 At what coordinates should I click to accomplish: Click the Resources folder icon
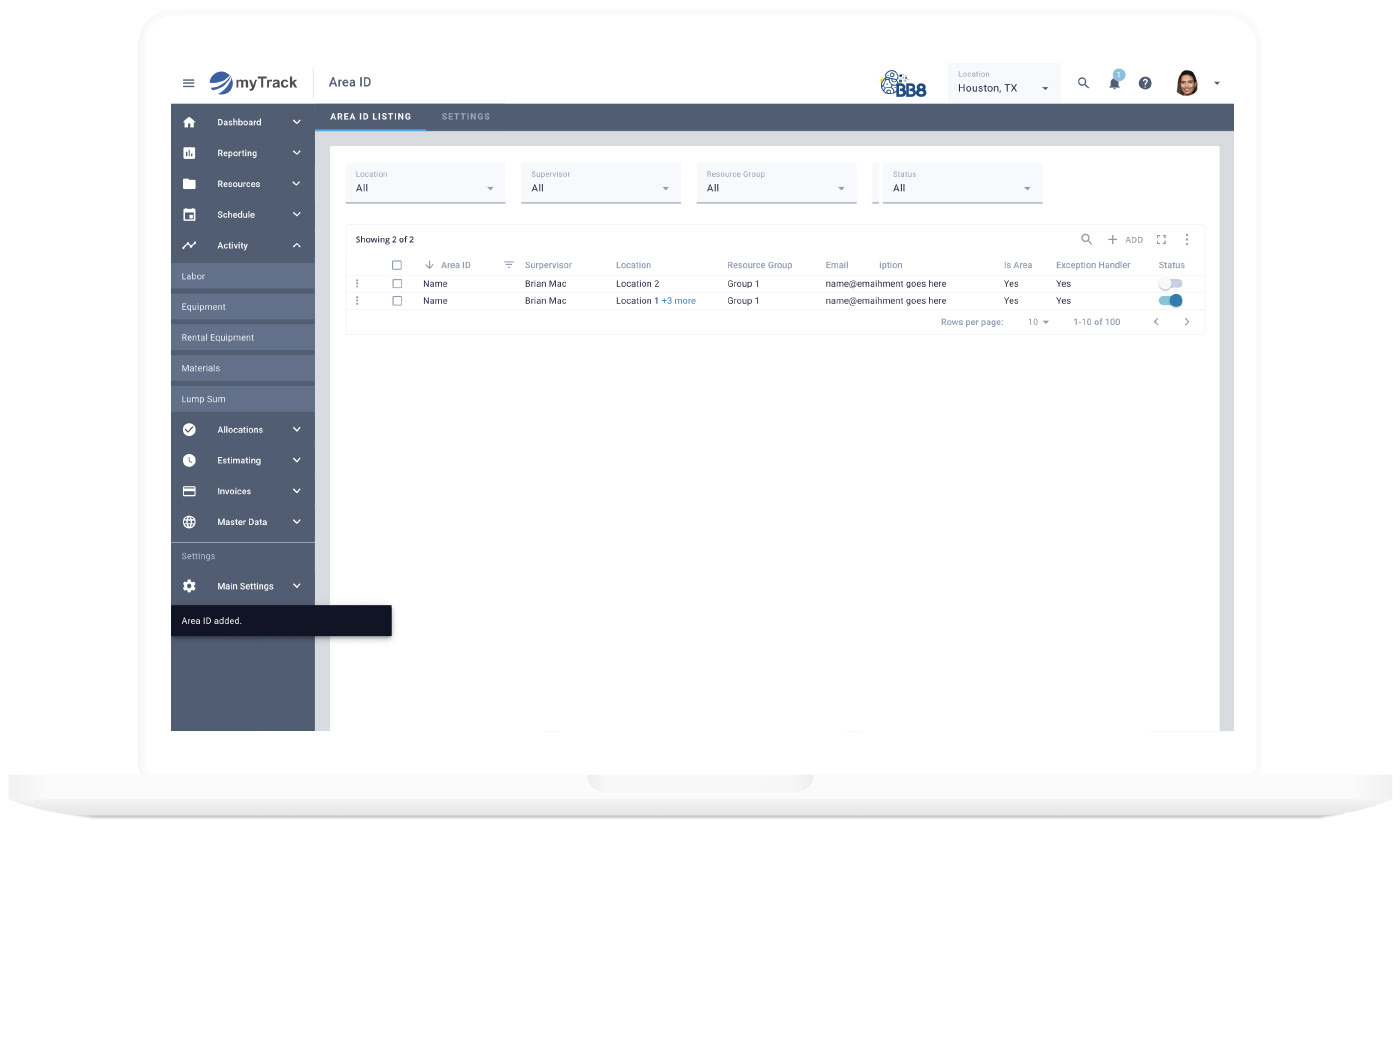[x=189, y=184]
